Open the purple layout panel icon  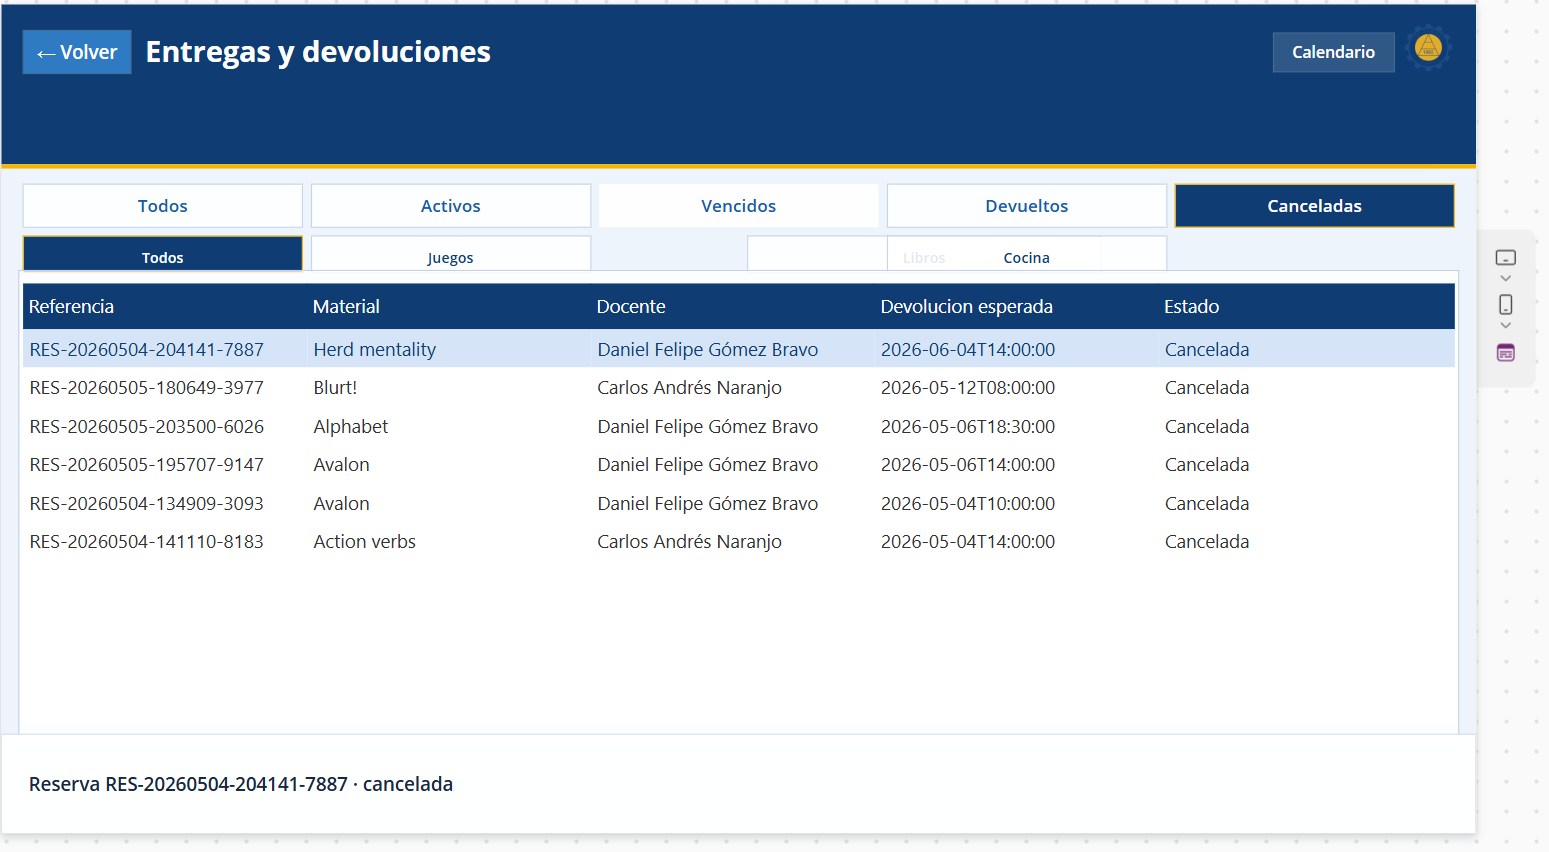click(1505, 352)
